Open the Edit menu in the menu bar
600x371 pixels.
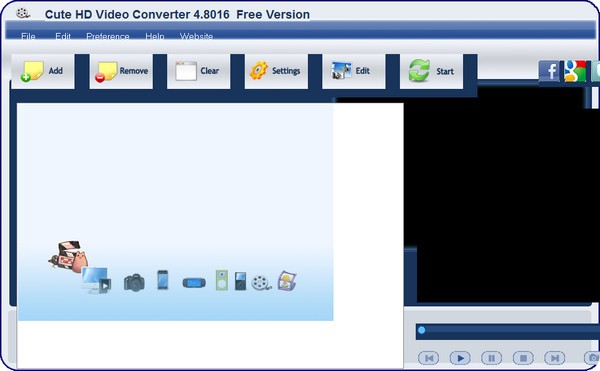click(63, 36)
